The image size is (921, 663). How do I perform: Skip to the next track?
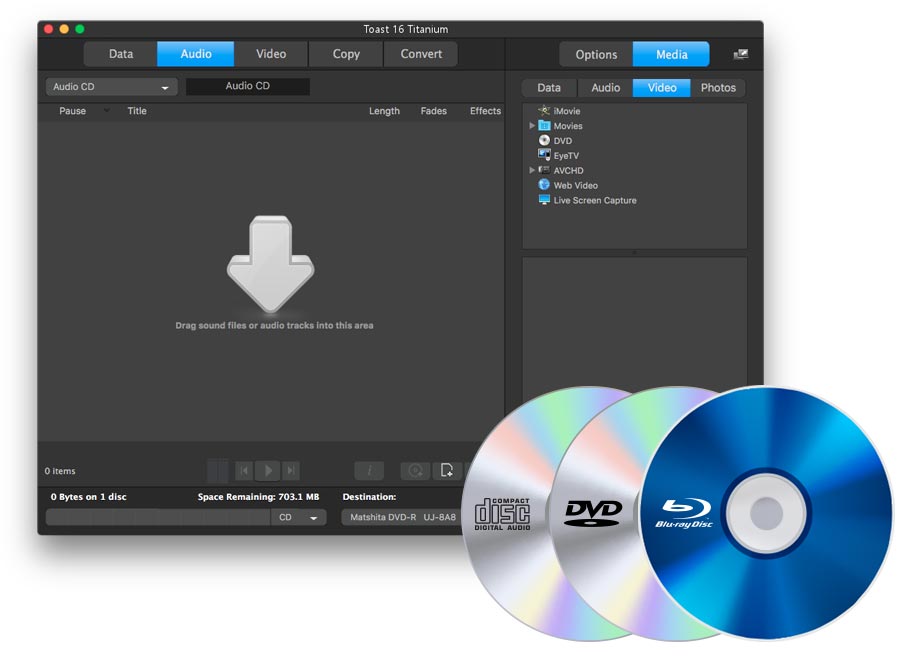[x=290, y=470]
